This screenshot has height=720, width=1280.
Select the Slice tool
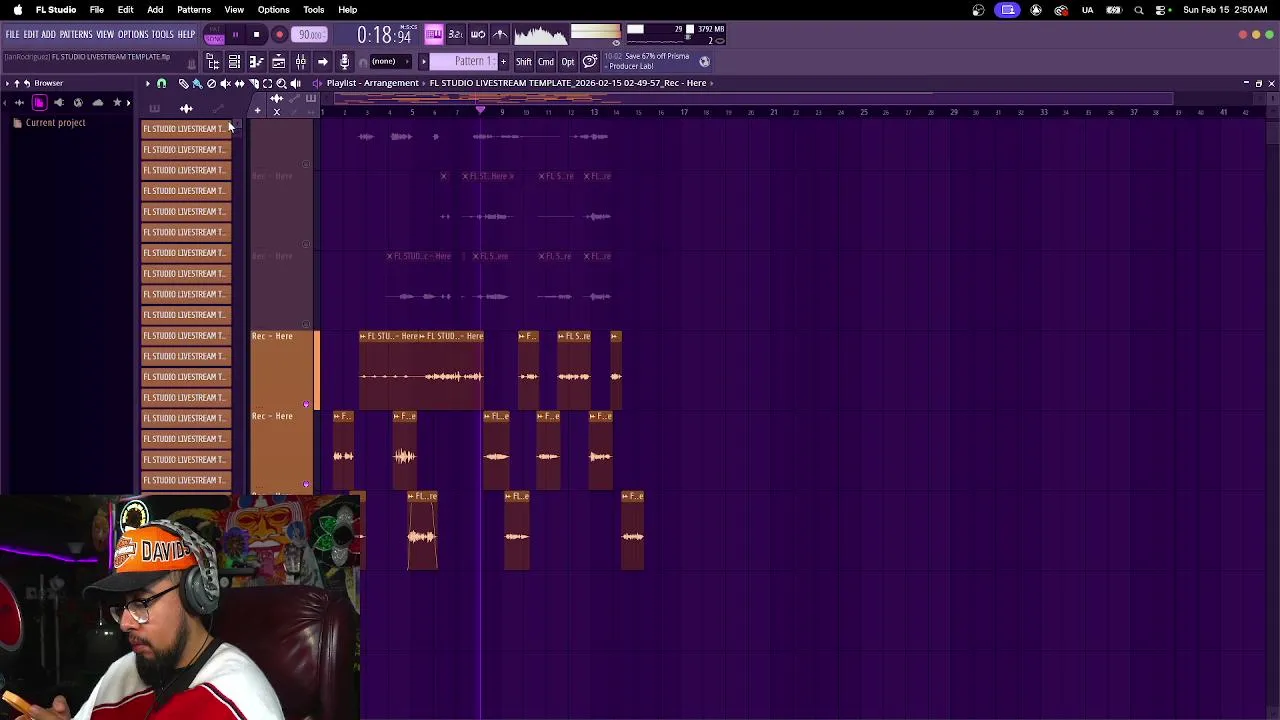[x=254, y=83]
